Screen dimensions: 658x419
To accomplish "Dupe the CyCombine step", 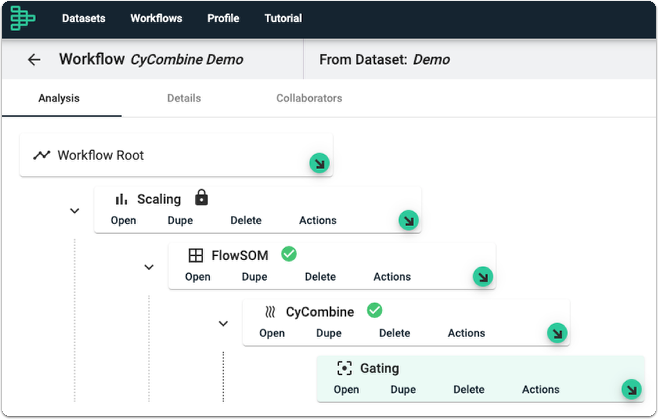I will click(x=329, y=333).
